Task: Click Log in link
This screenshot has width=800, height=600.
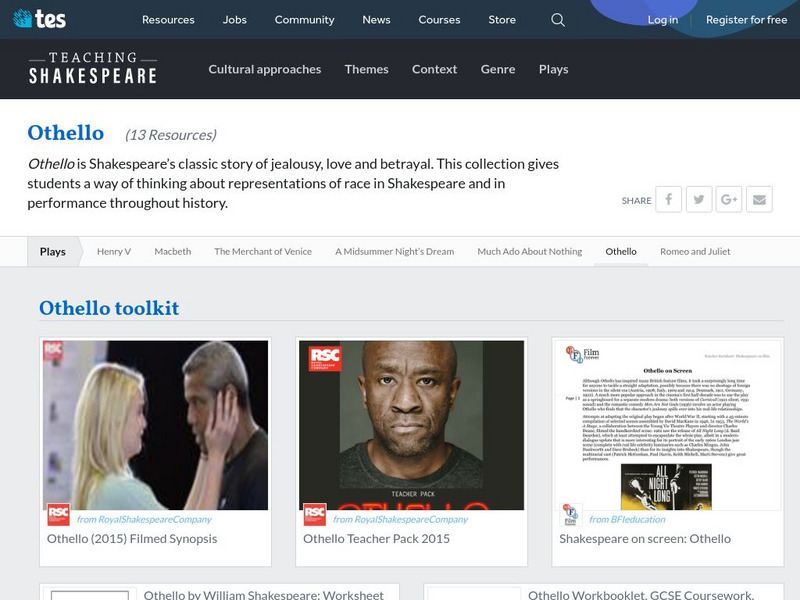Action: click(x=663, y=20)
